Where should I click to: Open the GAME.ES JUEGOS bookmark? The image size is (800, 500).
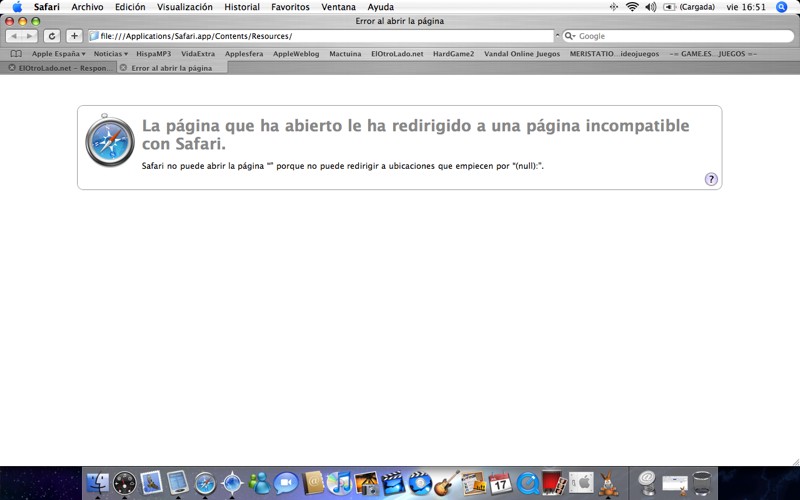click(713, 54)
